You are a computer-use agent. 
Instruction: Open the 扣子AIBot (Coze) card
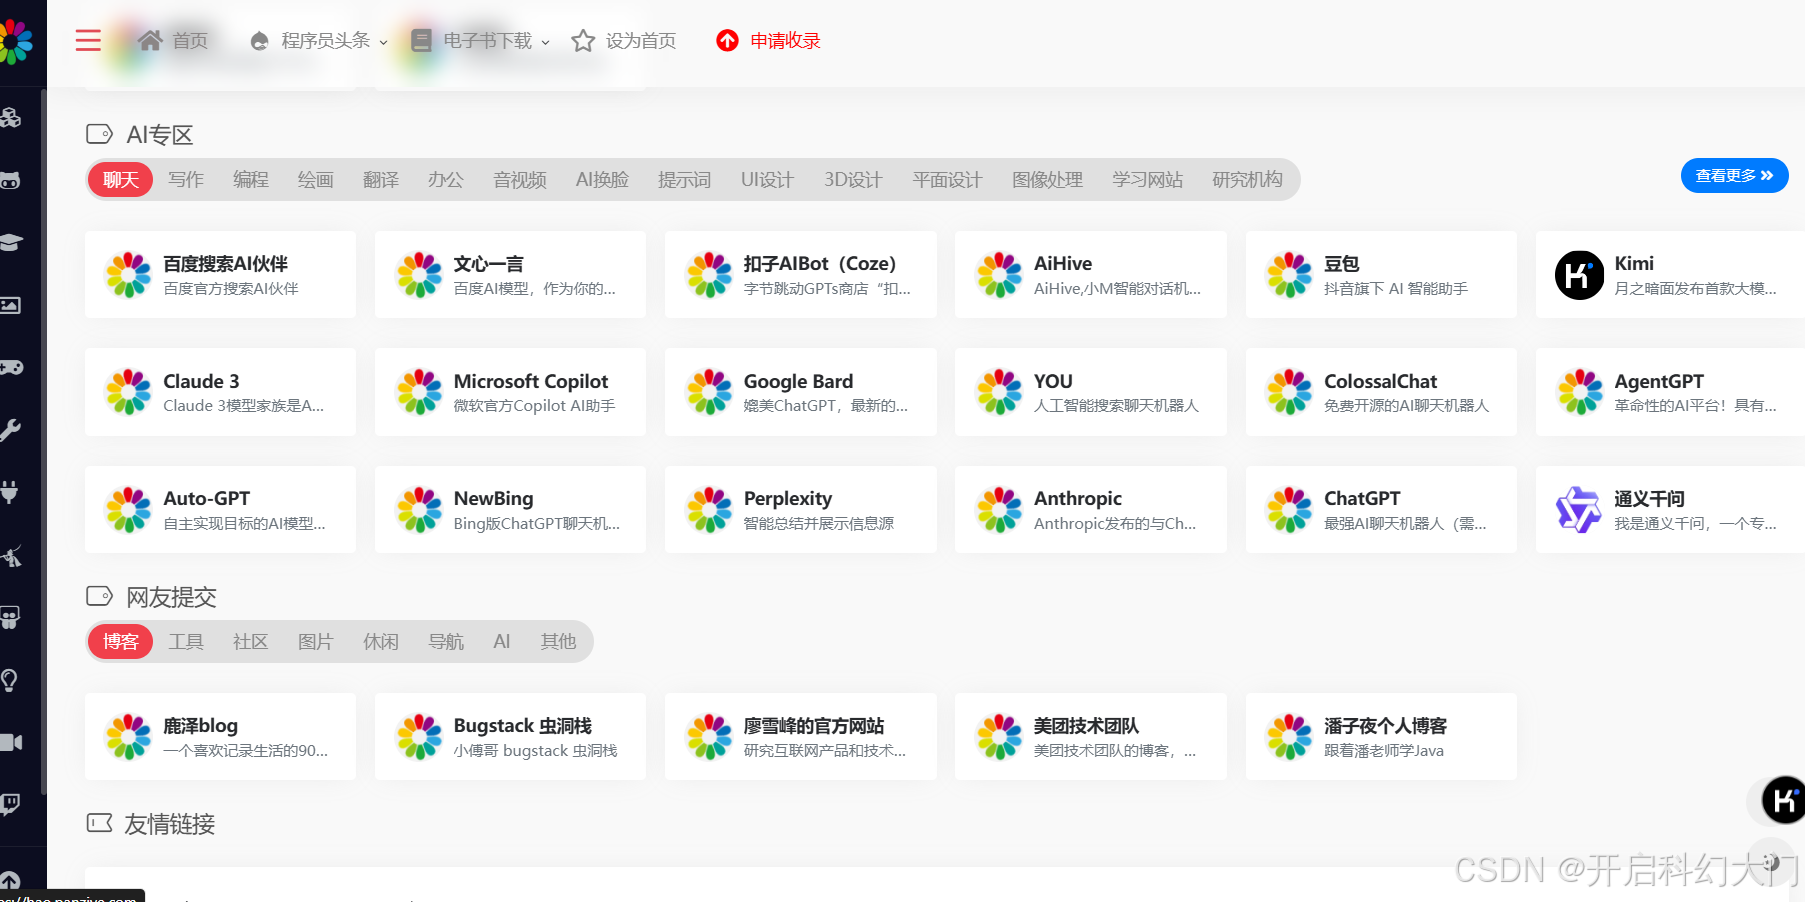(800, 275)
